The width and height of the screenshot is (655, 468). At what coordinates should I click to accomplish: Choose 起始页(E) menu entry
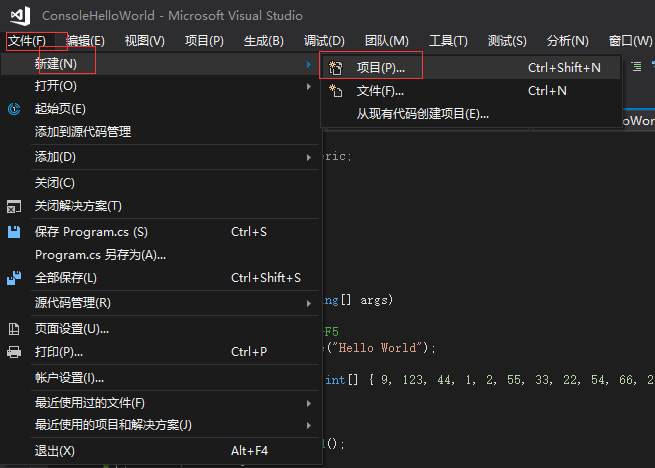tap(161, 109)
